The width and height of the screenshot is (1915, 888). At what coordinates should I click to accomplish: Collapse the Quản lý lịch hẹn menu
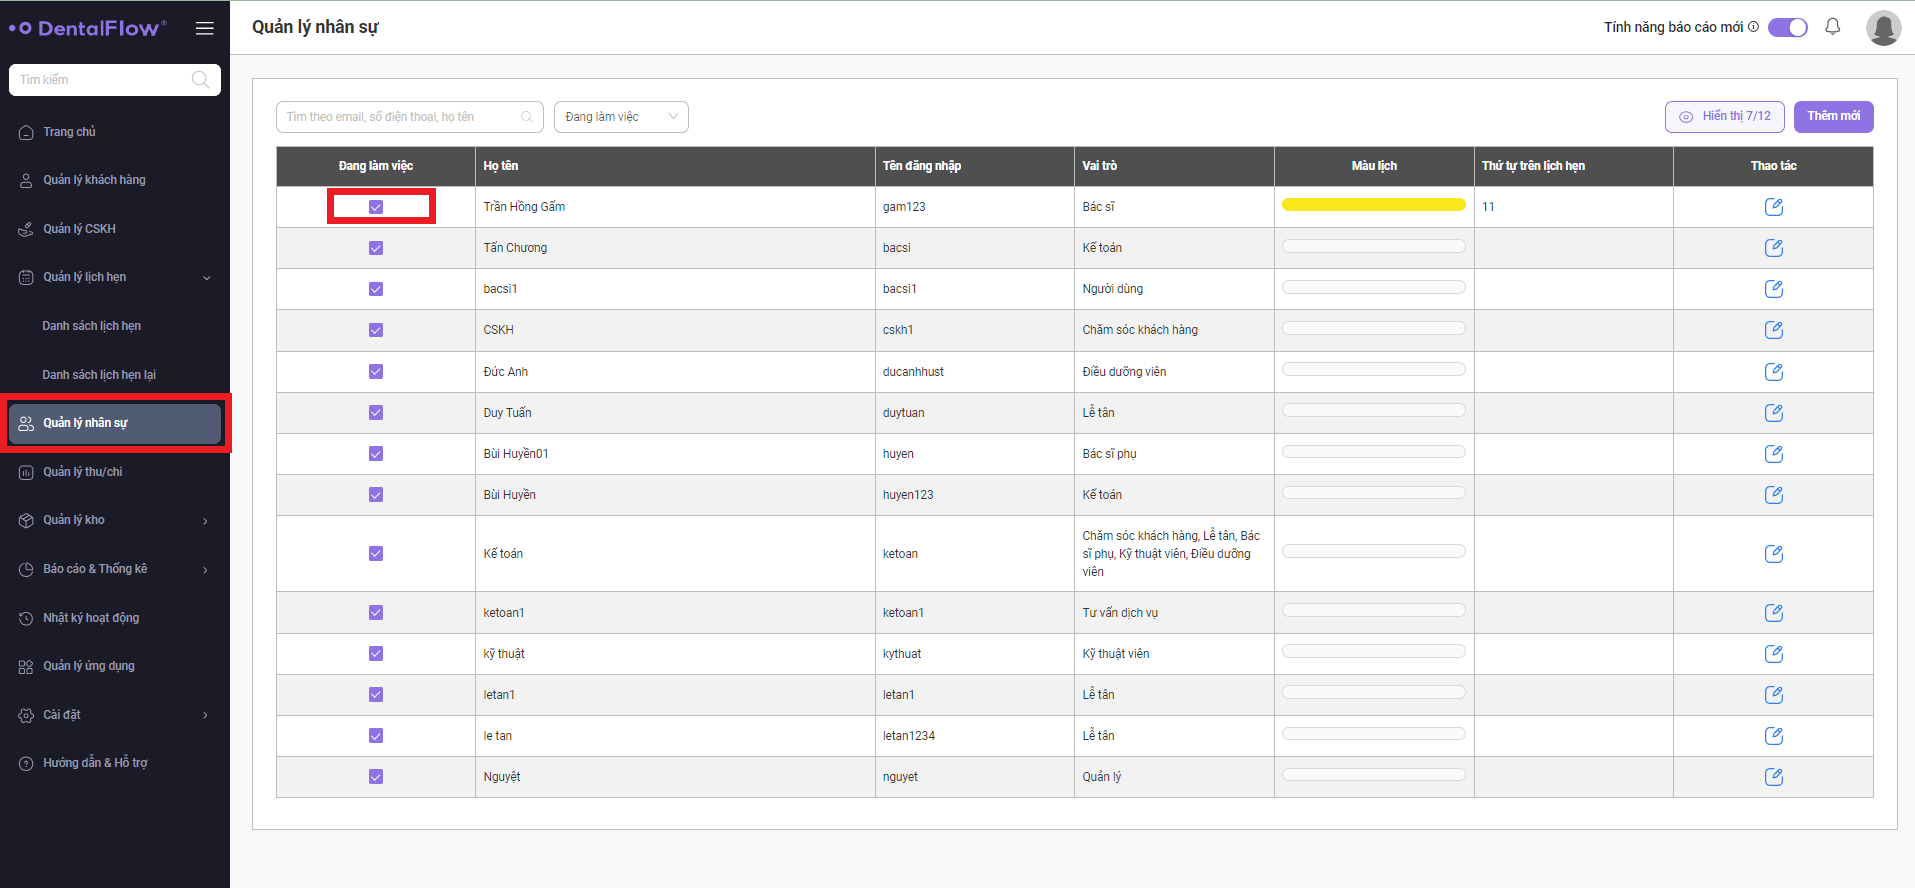click(207, 278)
